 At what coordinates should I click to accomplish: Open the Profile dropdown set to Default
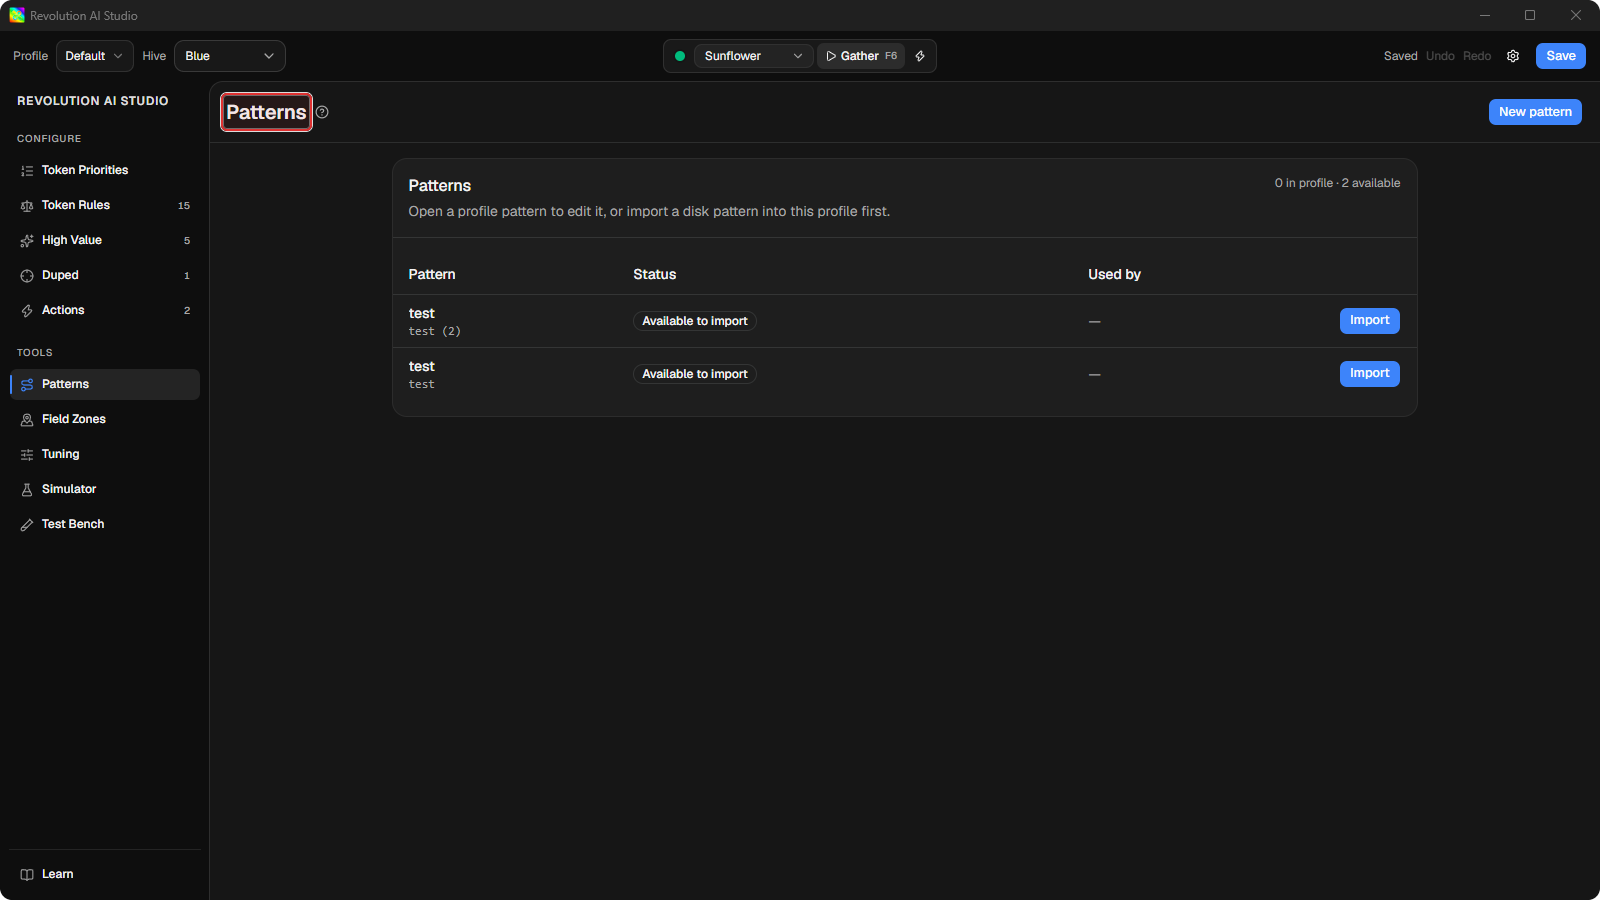pos(95,56)
